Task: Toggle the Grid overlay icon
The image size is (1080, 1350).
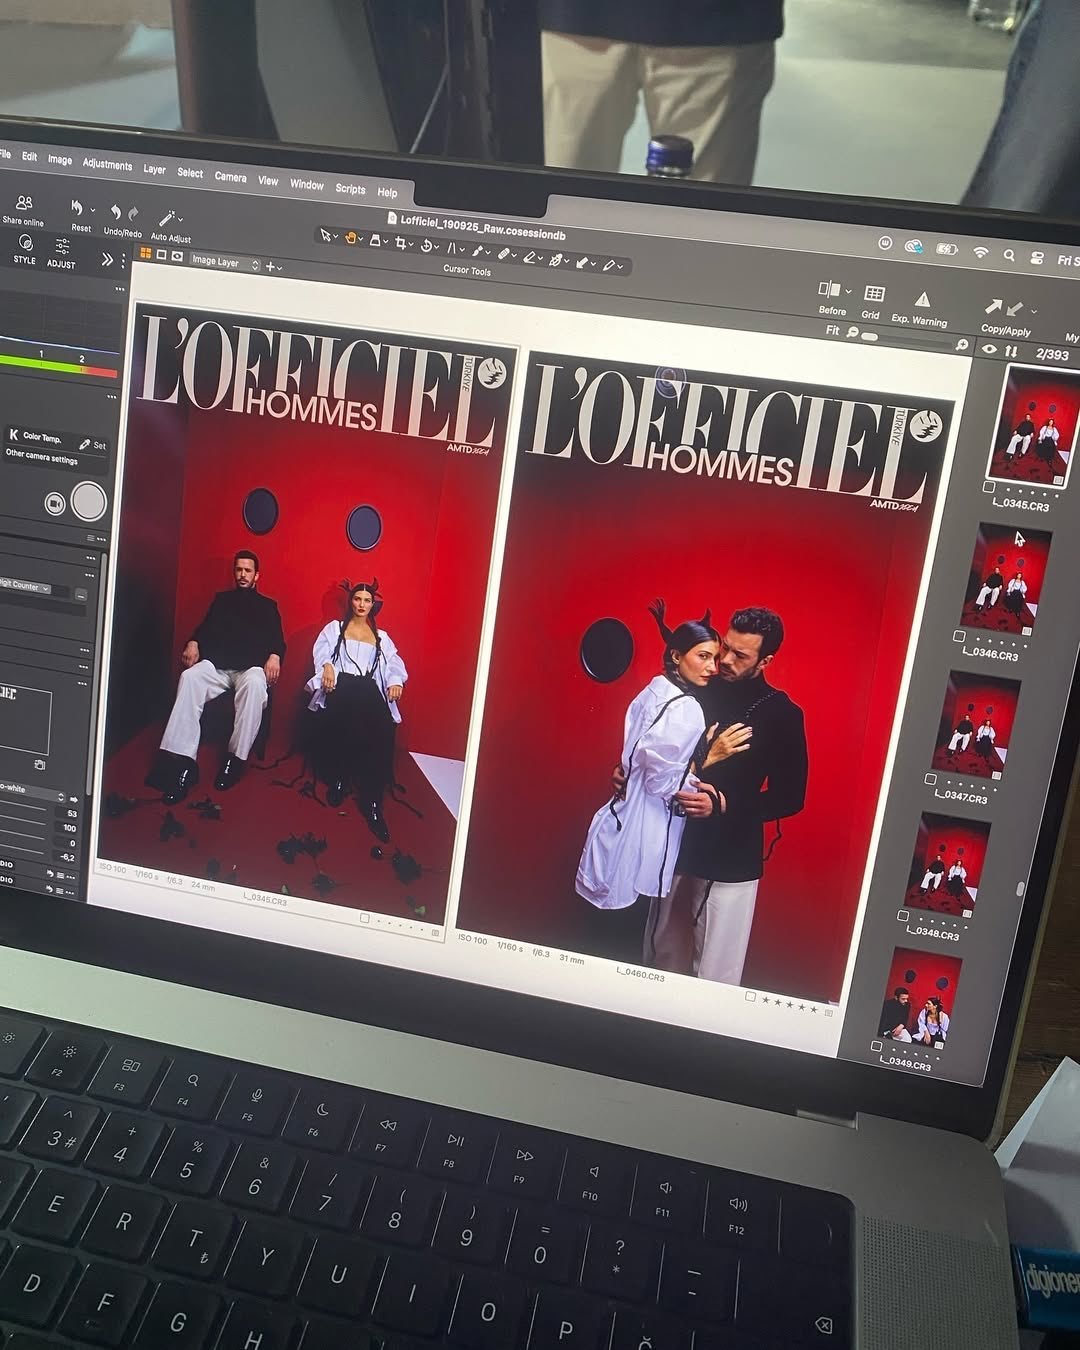Action: coord(874,294)
